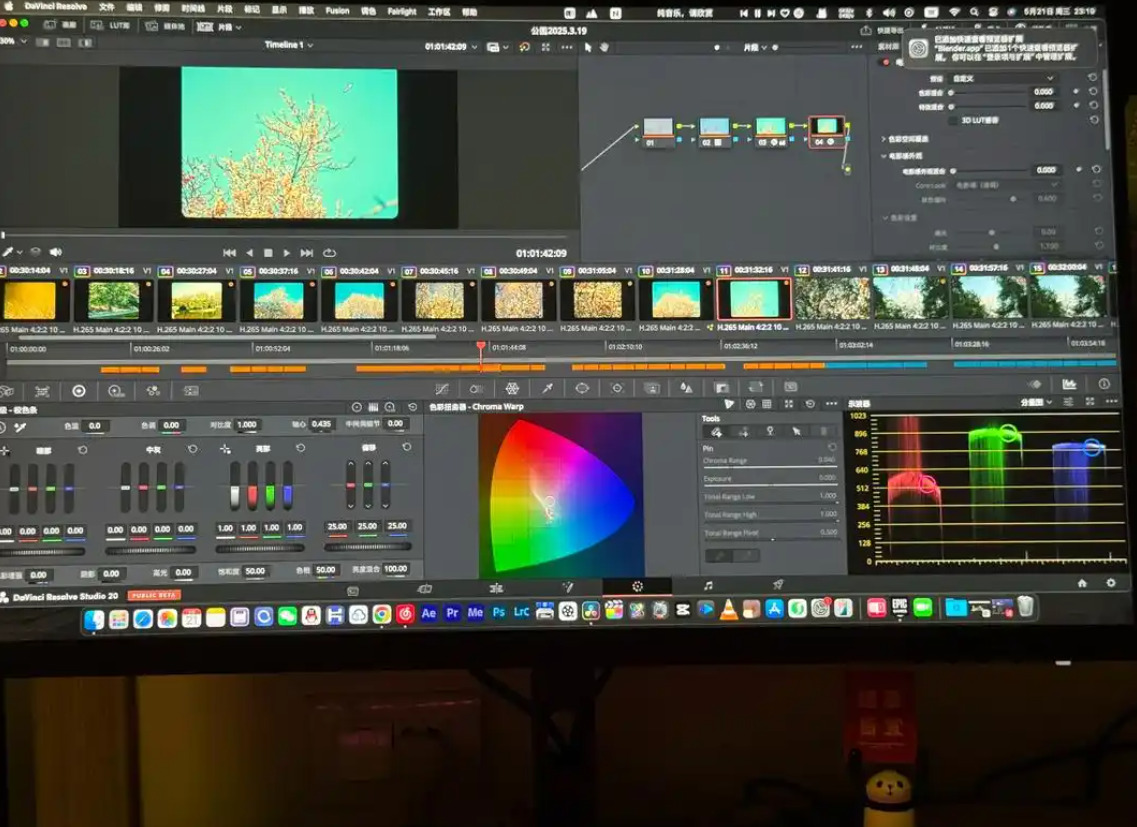
Task: Toggle the red effect enable switch
Action: tap(884, 62)
